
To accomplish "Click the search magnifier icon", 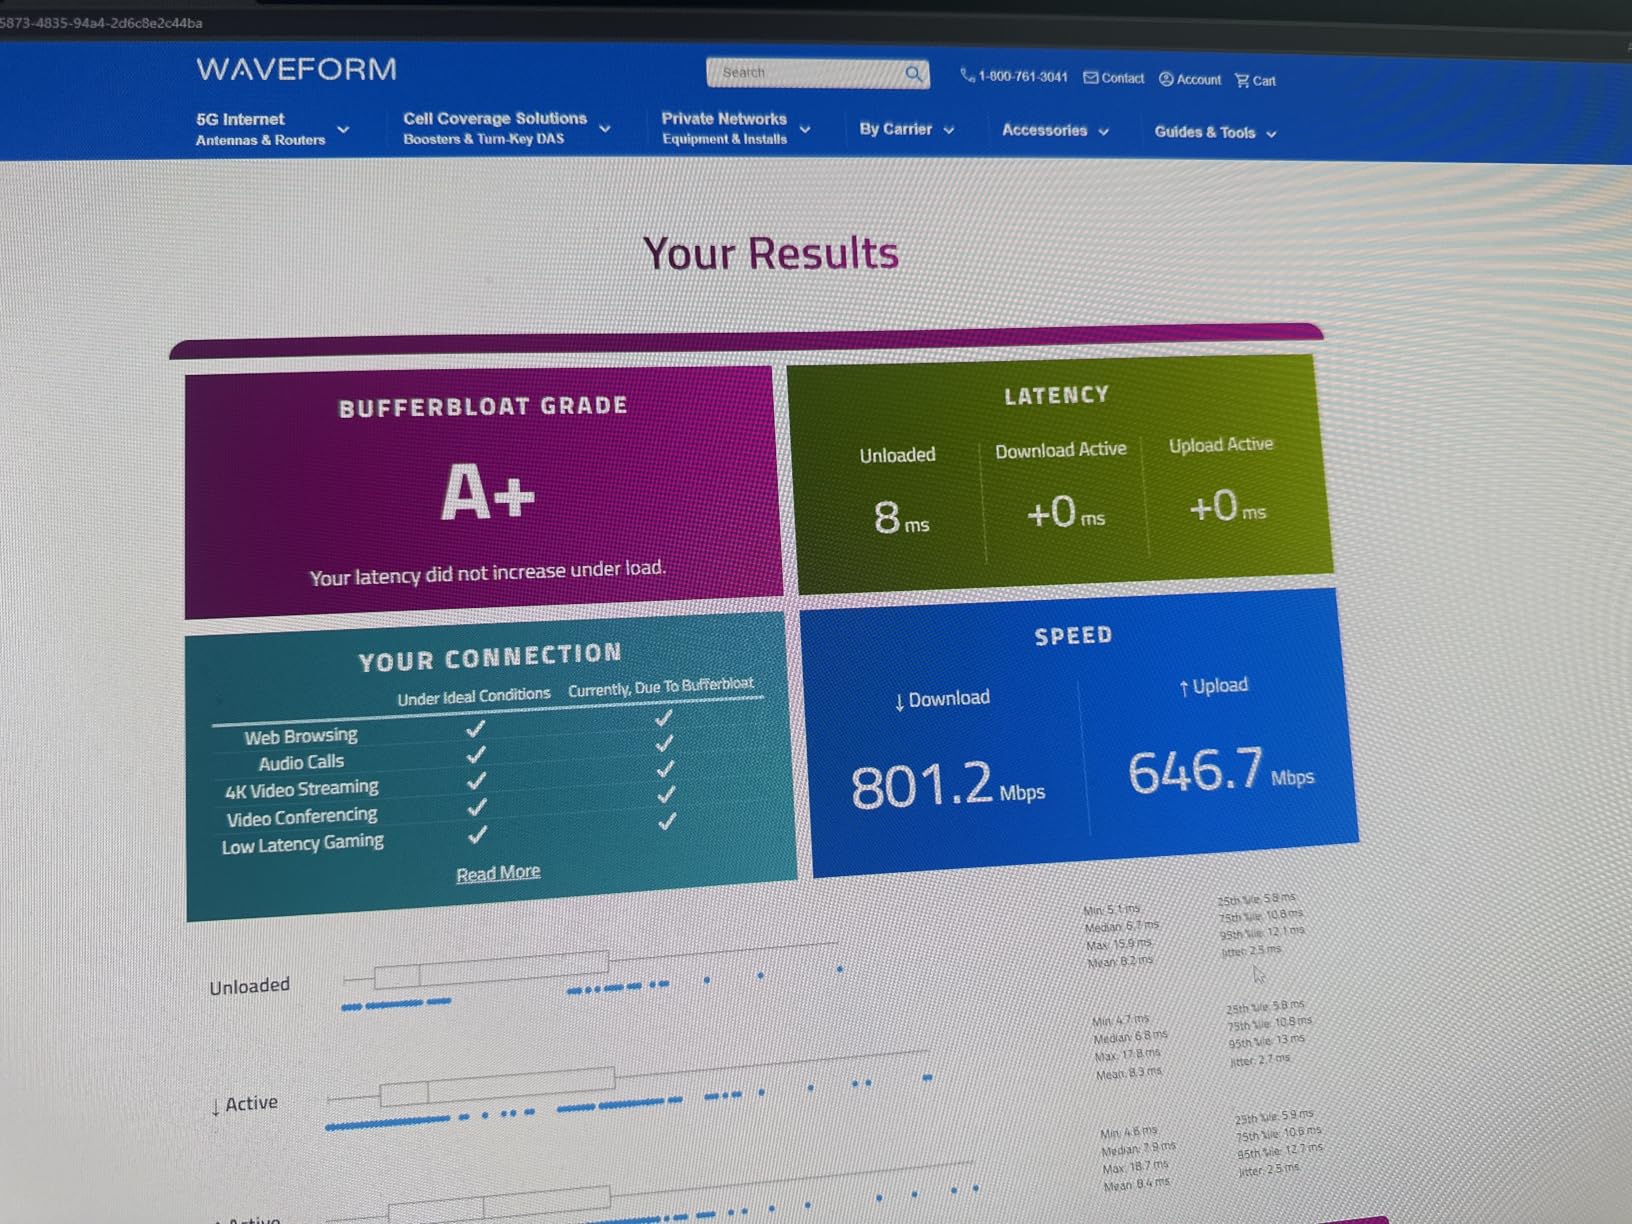I will pos(913,74).
